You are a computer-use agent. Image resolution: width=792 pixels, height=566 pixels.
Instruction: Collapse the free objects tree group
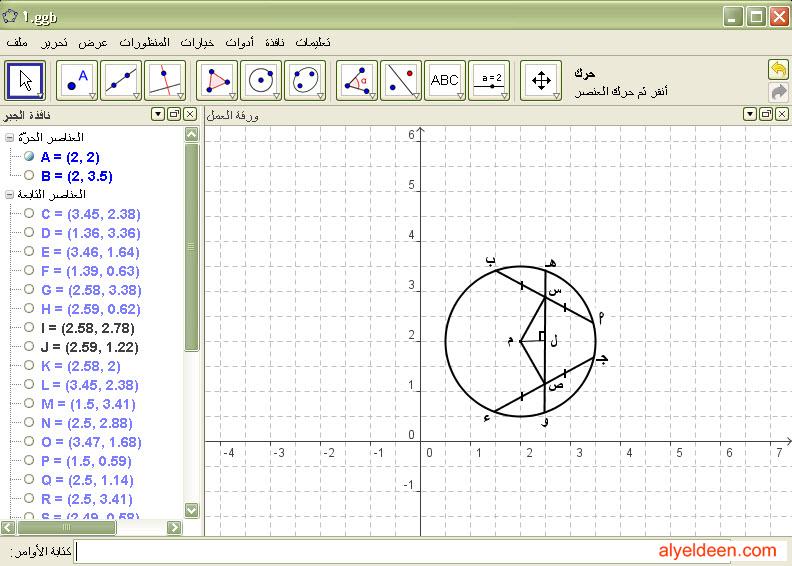[x=10, y=137]
